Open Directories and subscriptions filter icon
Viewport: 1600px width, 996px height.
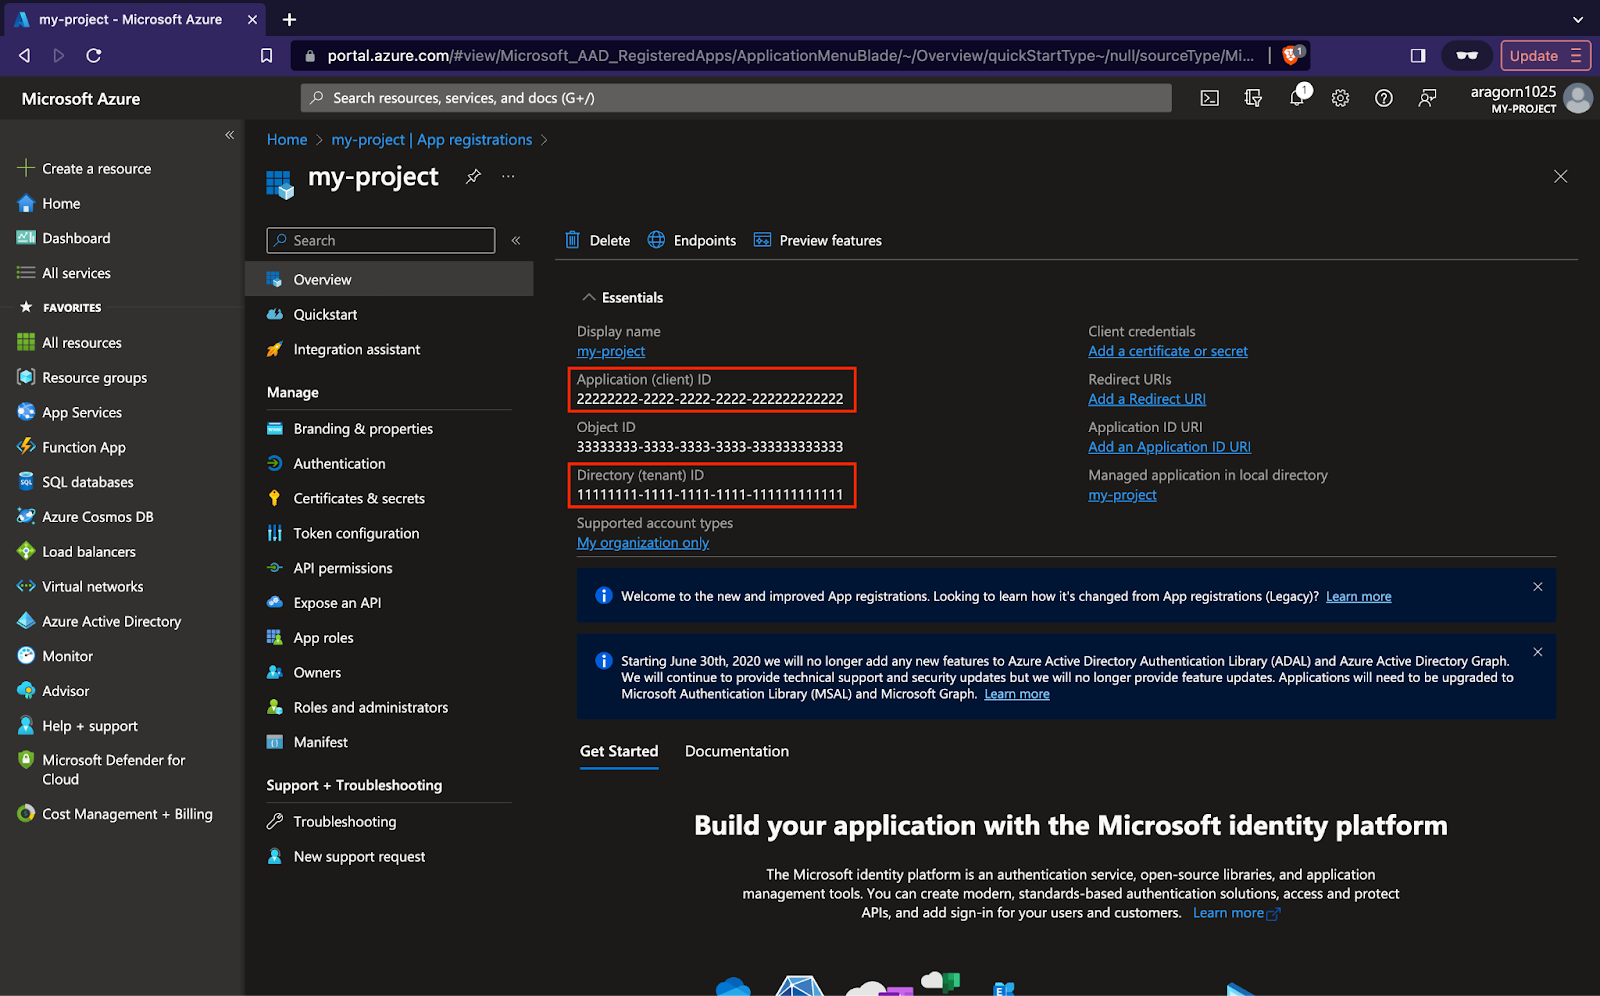click(x=1253, y=98)
